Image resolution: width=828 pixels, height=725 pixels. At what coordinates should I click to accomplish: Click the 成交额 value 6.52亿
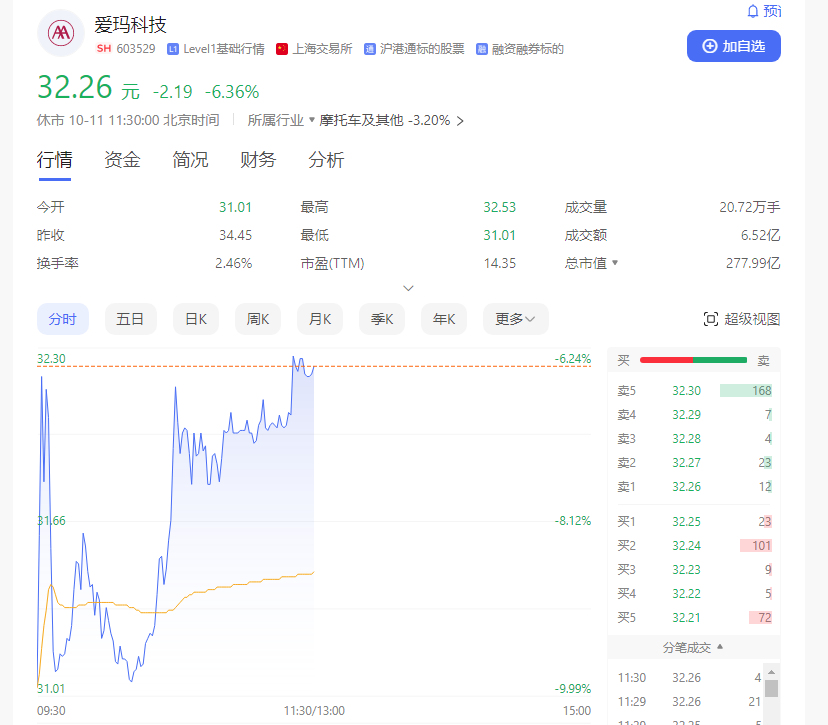(x=760, y=235)
